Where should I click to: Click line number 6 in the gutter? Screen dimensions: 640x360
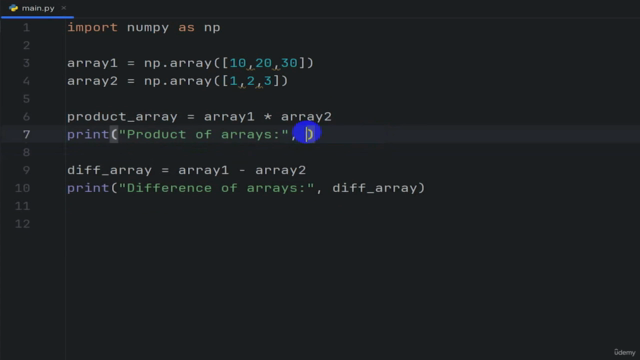pos(27,117)
